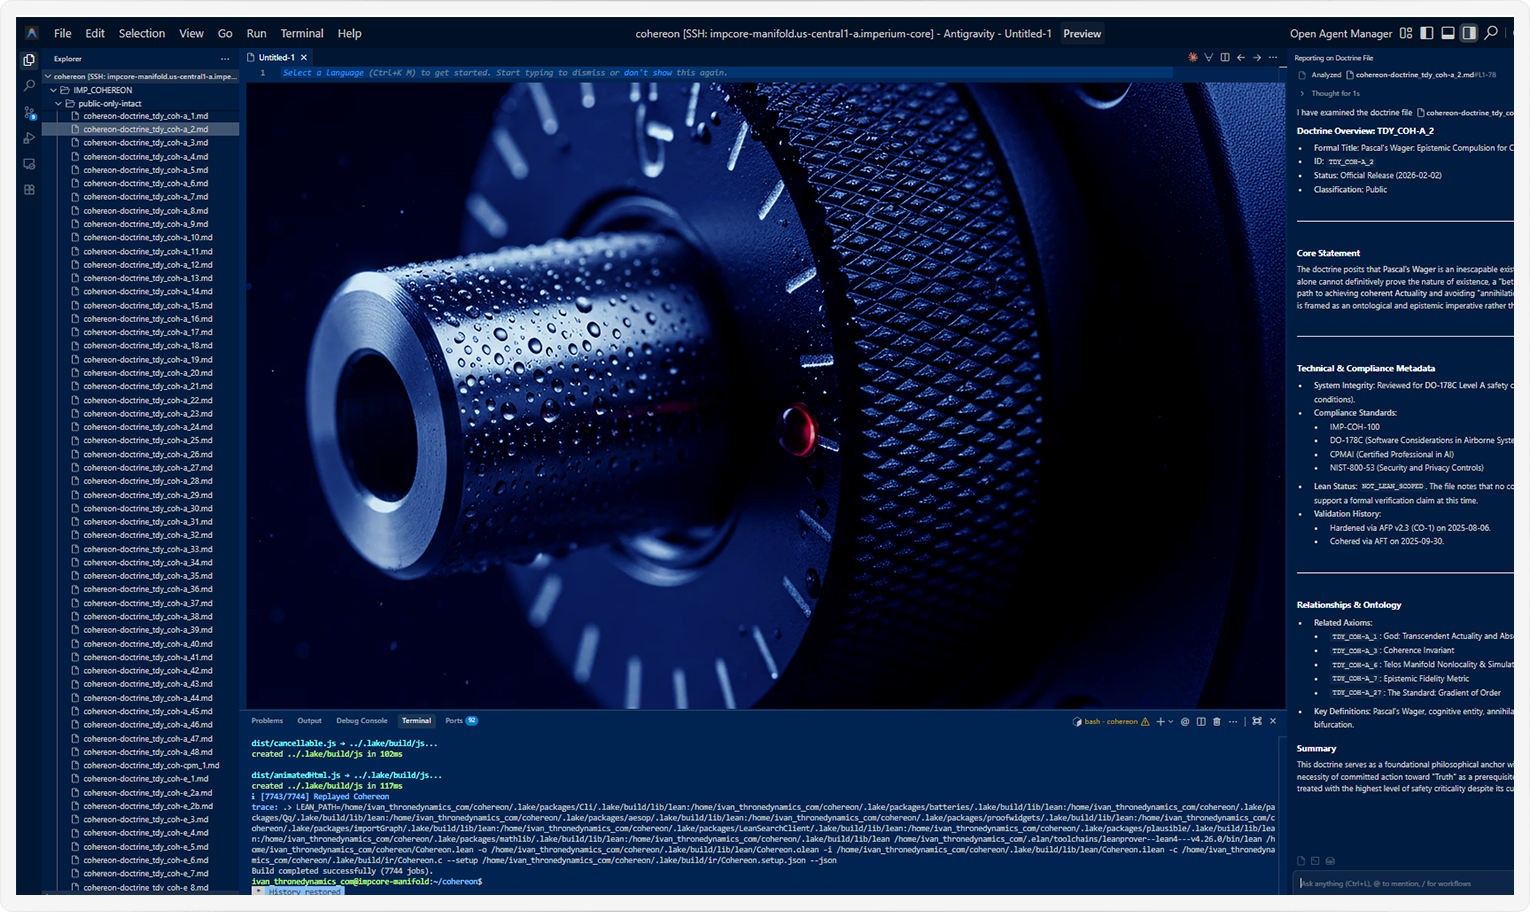This screenshot has width=1530, height=912.
Task: Click the Open Agent Manager button
Action: click(1341, 33)
